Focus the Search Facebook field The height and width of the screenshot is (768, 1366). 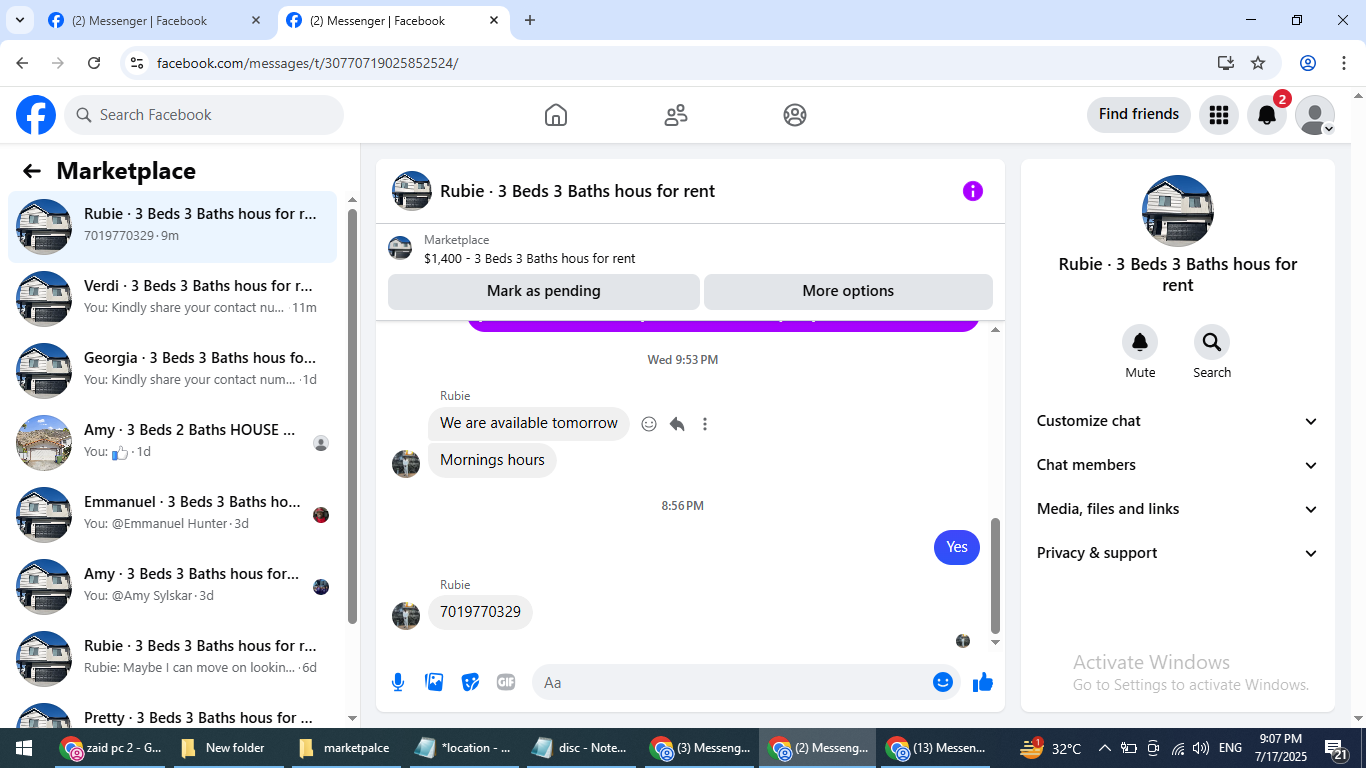click(204, 115)
